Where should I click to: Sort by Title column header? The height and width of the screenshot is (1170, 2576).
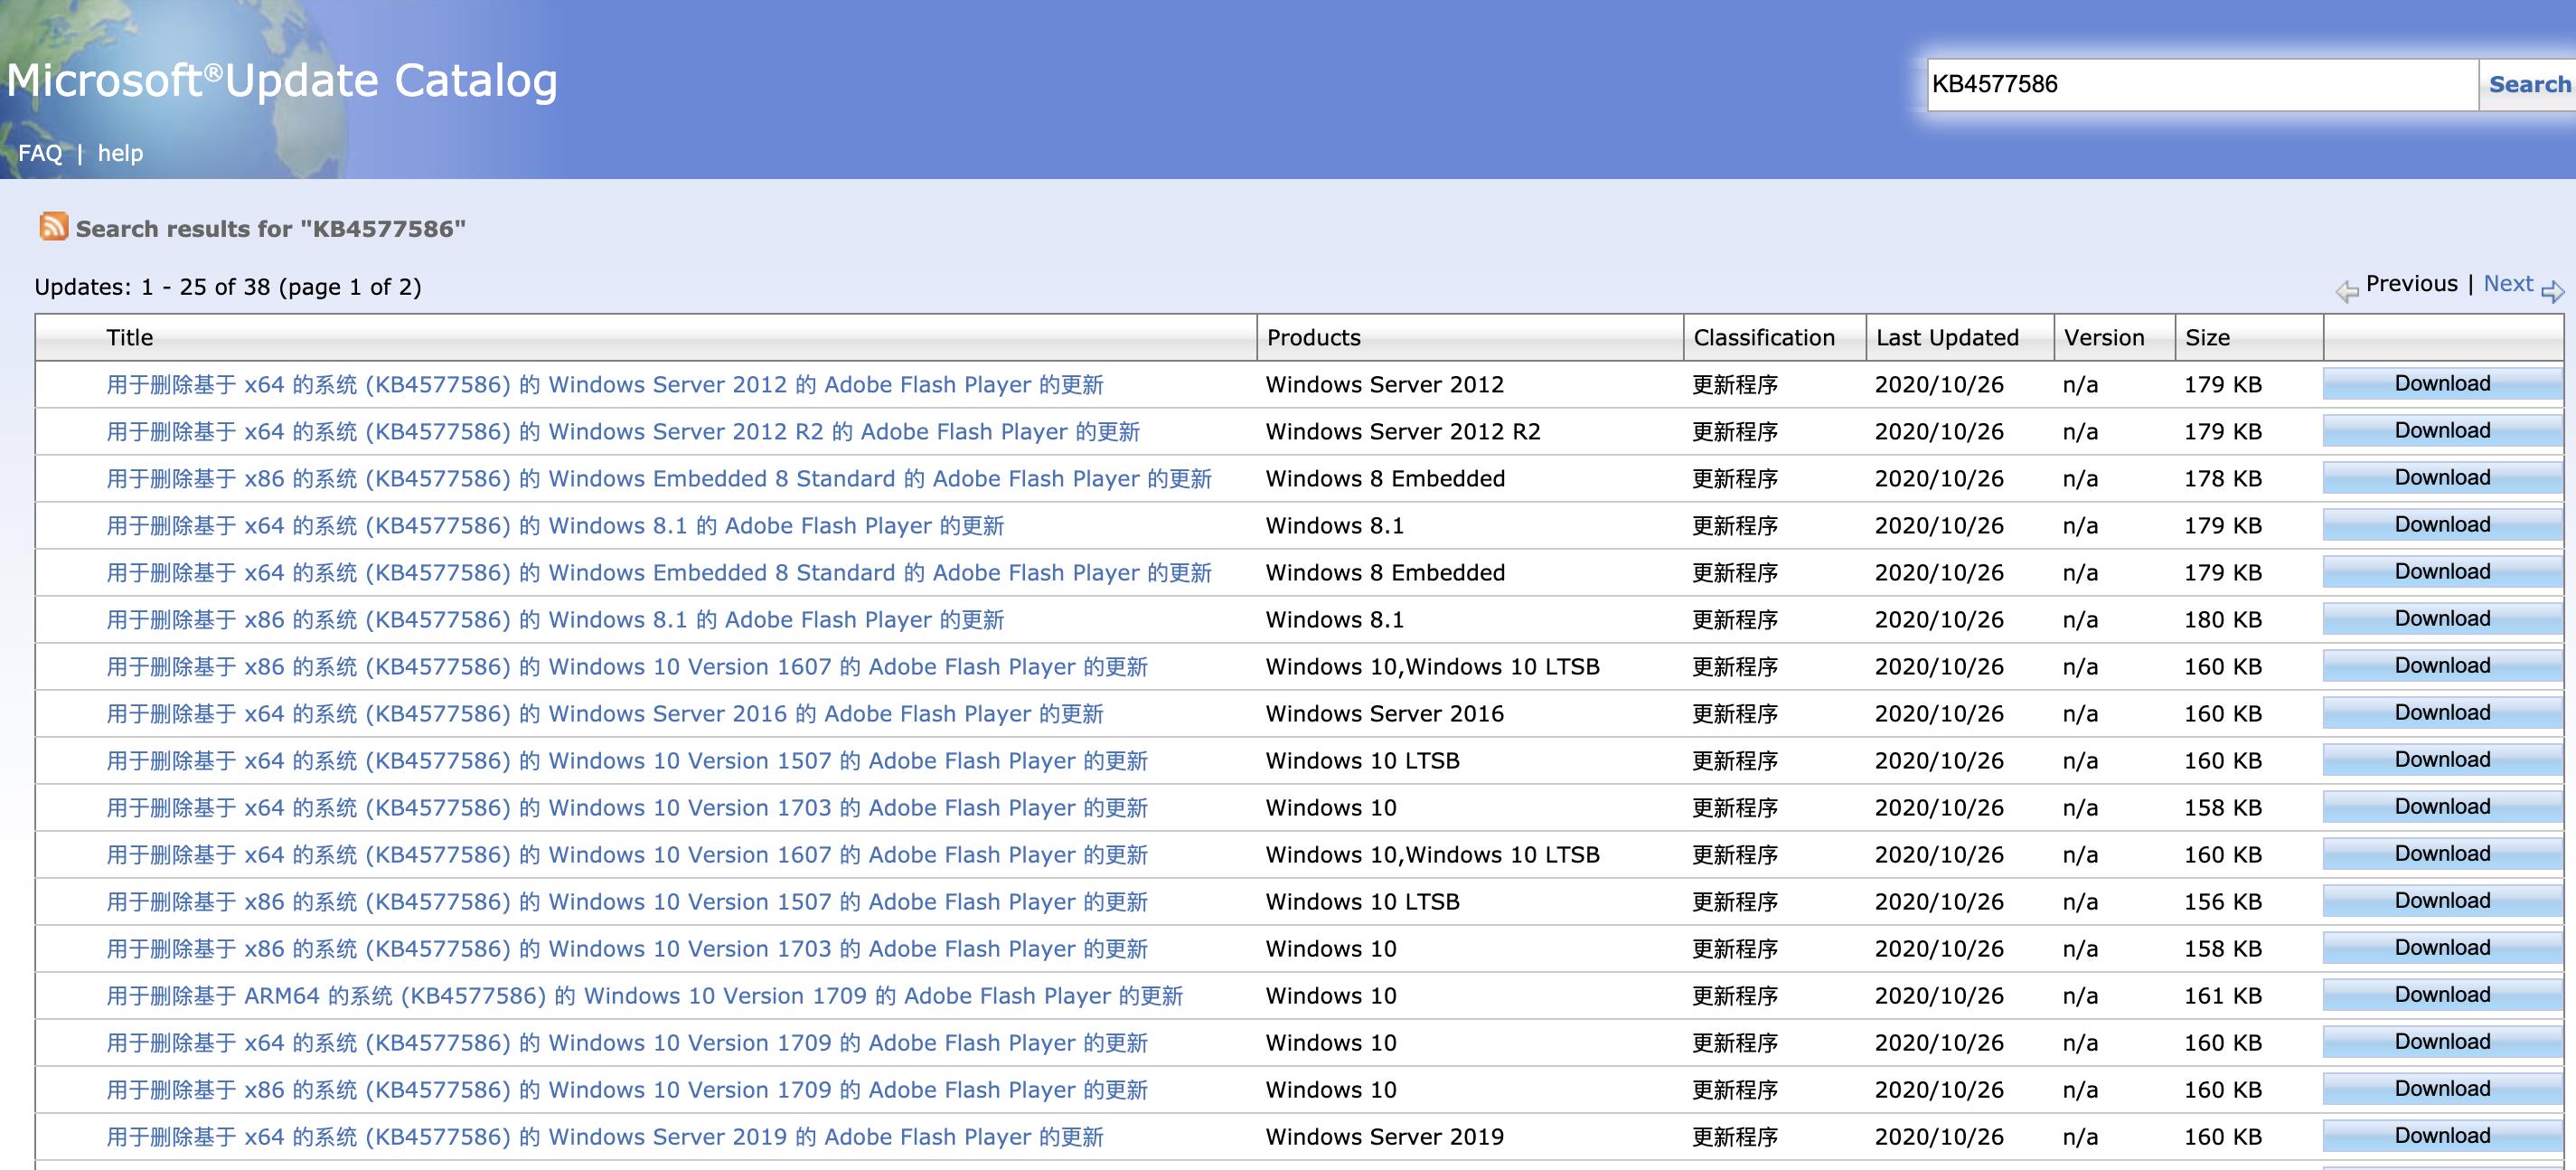tap(130, 338)
